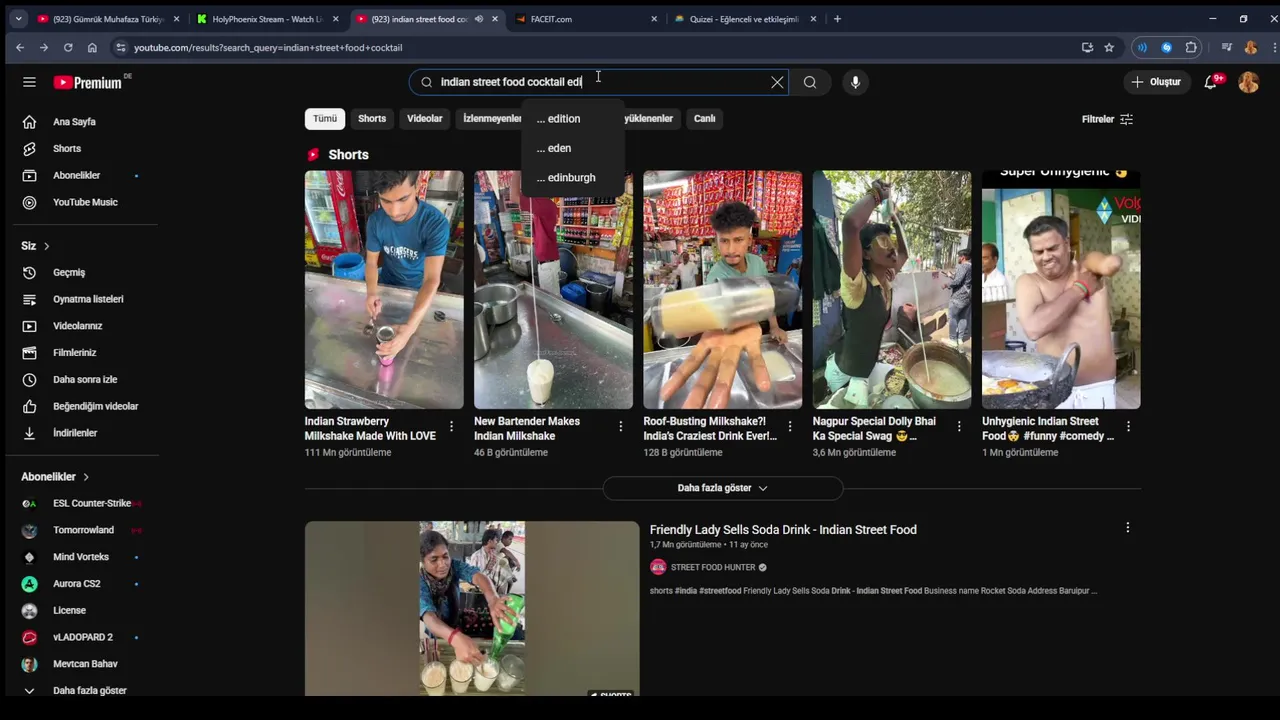Open the Filtreler filter options
Viewport: 1280px width, 720px height.
click(x=1107, y=119)
